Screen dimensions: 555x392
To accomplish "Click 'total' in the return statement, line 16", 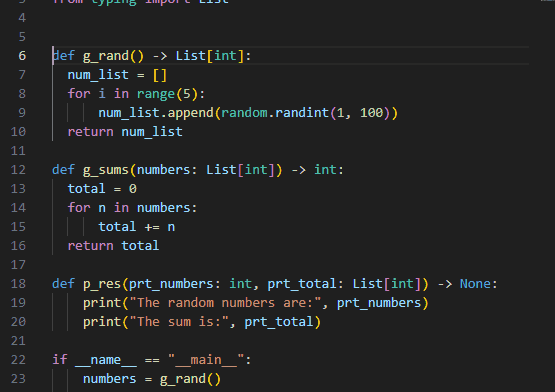I will coord(141,246).
